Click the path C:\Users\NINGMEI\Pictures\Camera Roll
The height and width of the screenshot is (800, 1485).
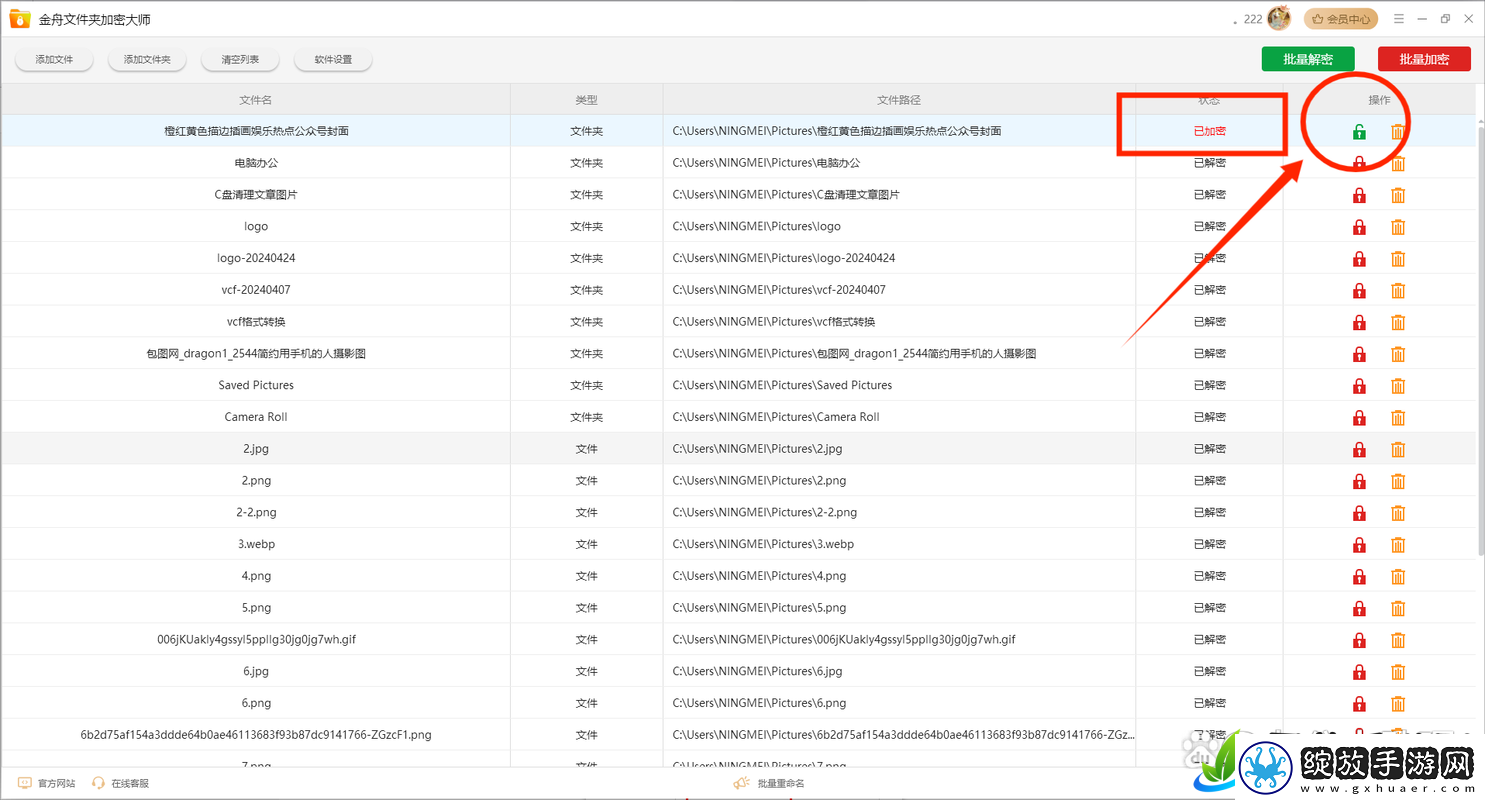pyautogui.click(x=776, y=417)
